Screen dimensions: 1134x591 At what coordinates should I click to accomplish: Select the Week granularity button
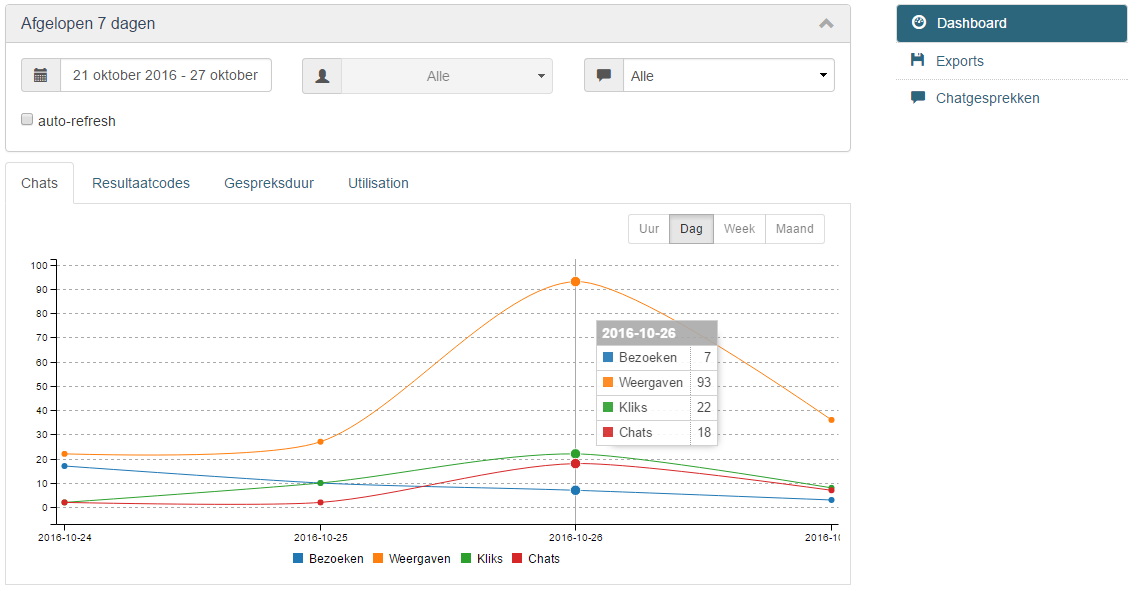point(738,228)
